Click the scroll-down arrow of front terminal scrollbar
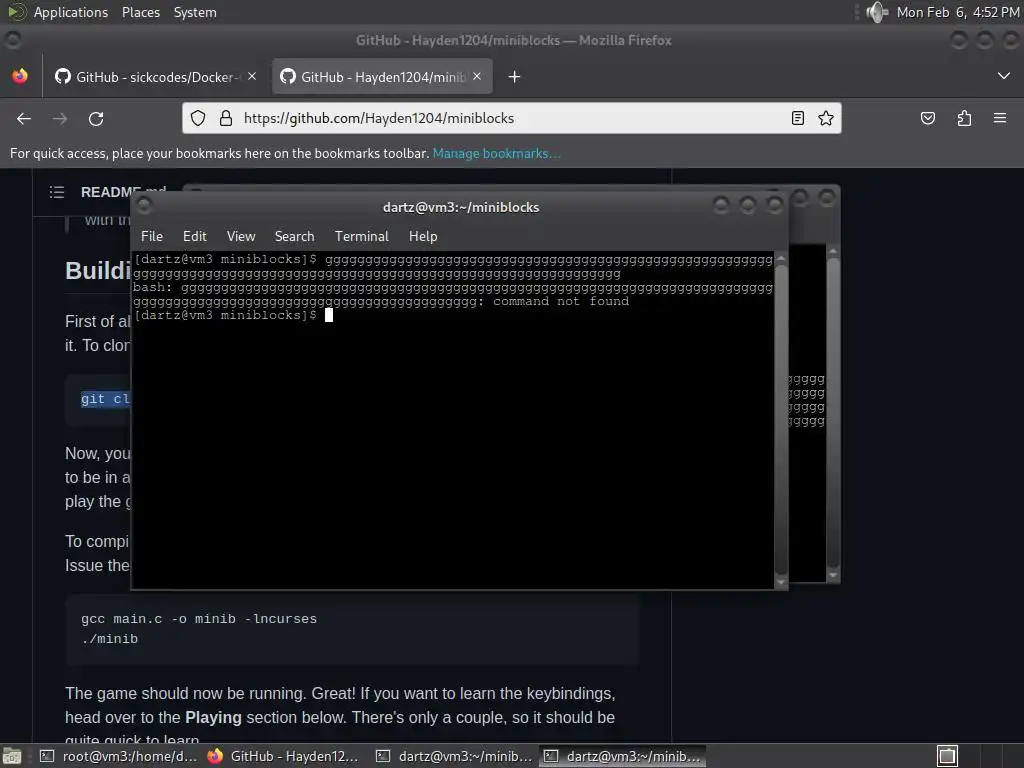The width and height of the screenshot is (1024, 768). pos(780,581)
